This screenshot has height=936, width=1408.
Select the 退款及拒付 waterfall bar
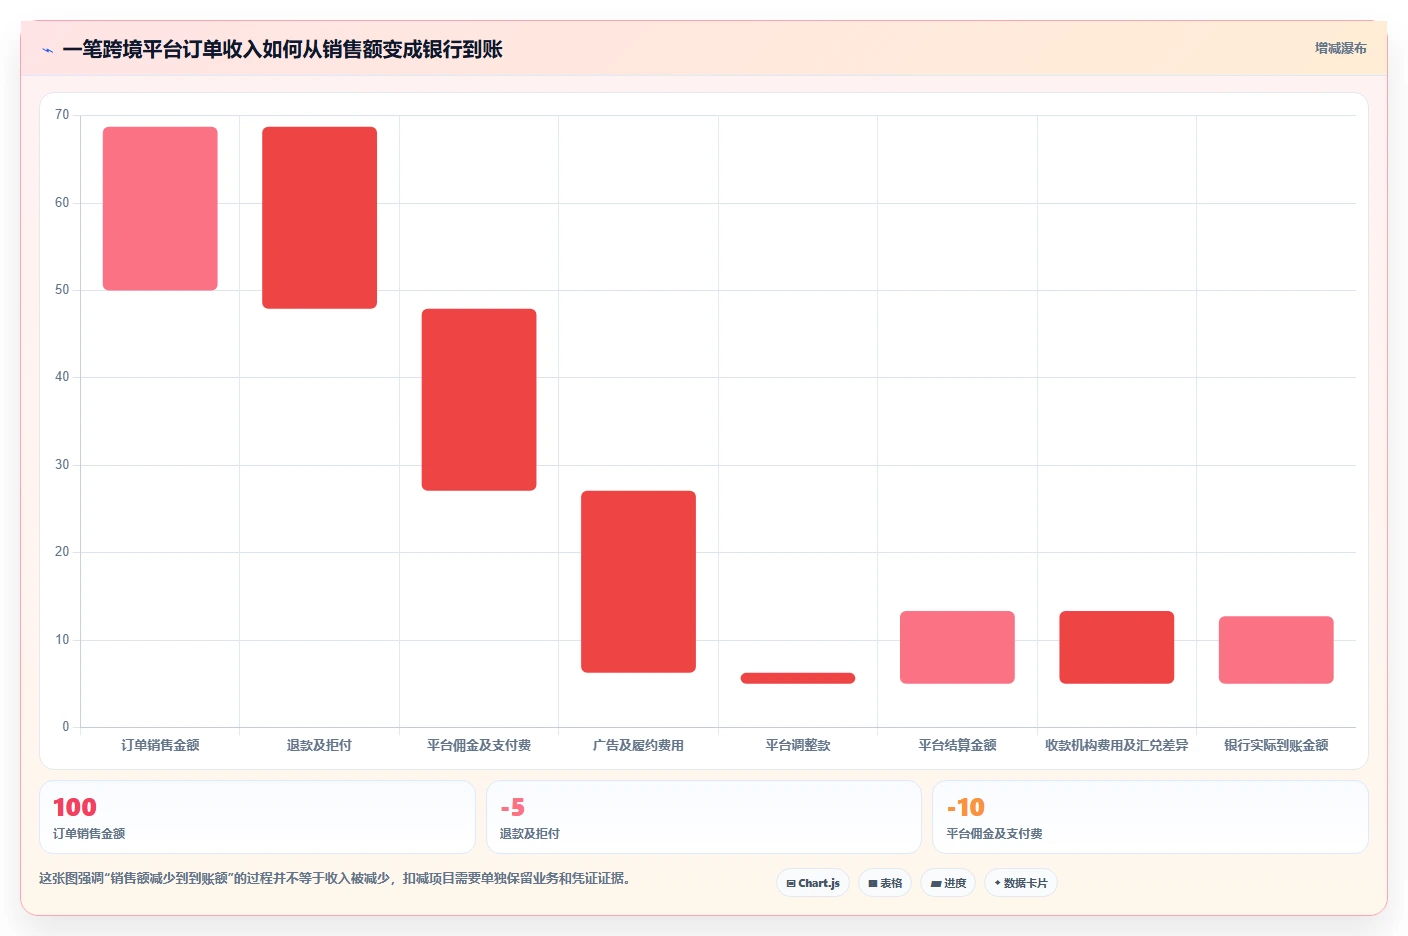(x=319, y=217)
